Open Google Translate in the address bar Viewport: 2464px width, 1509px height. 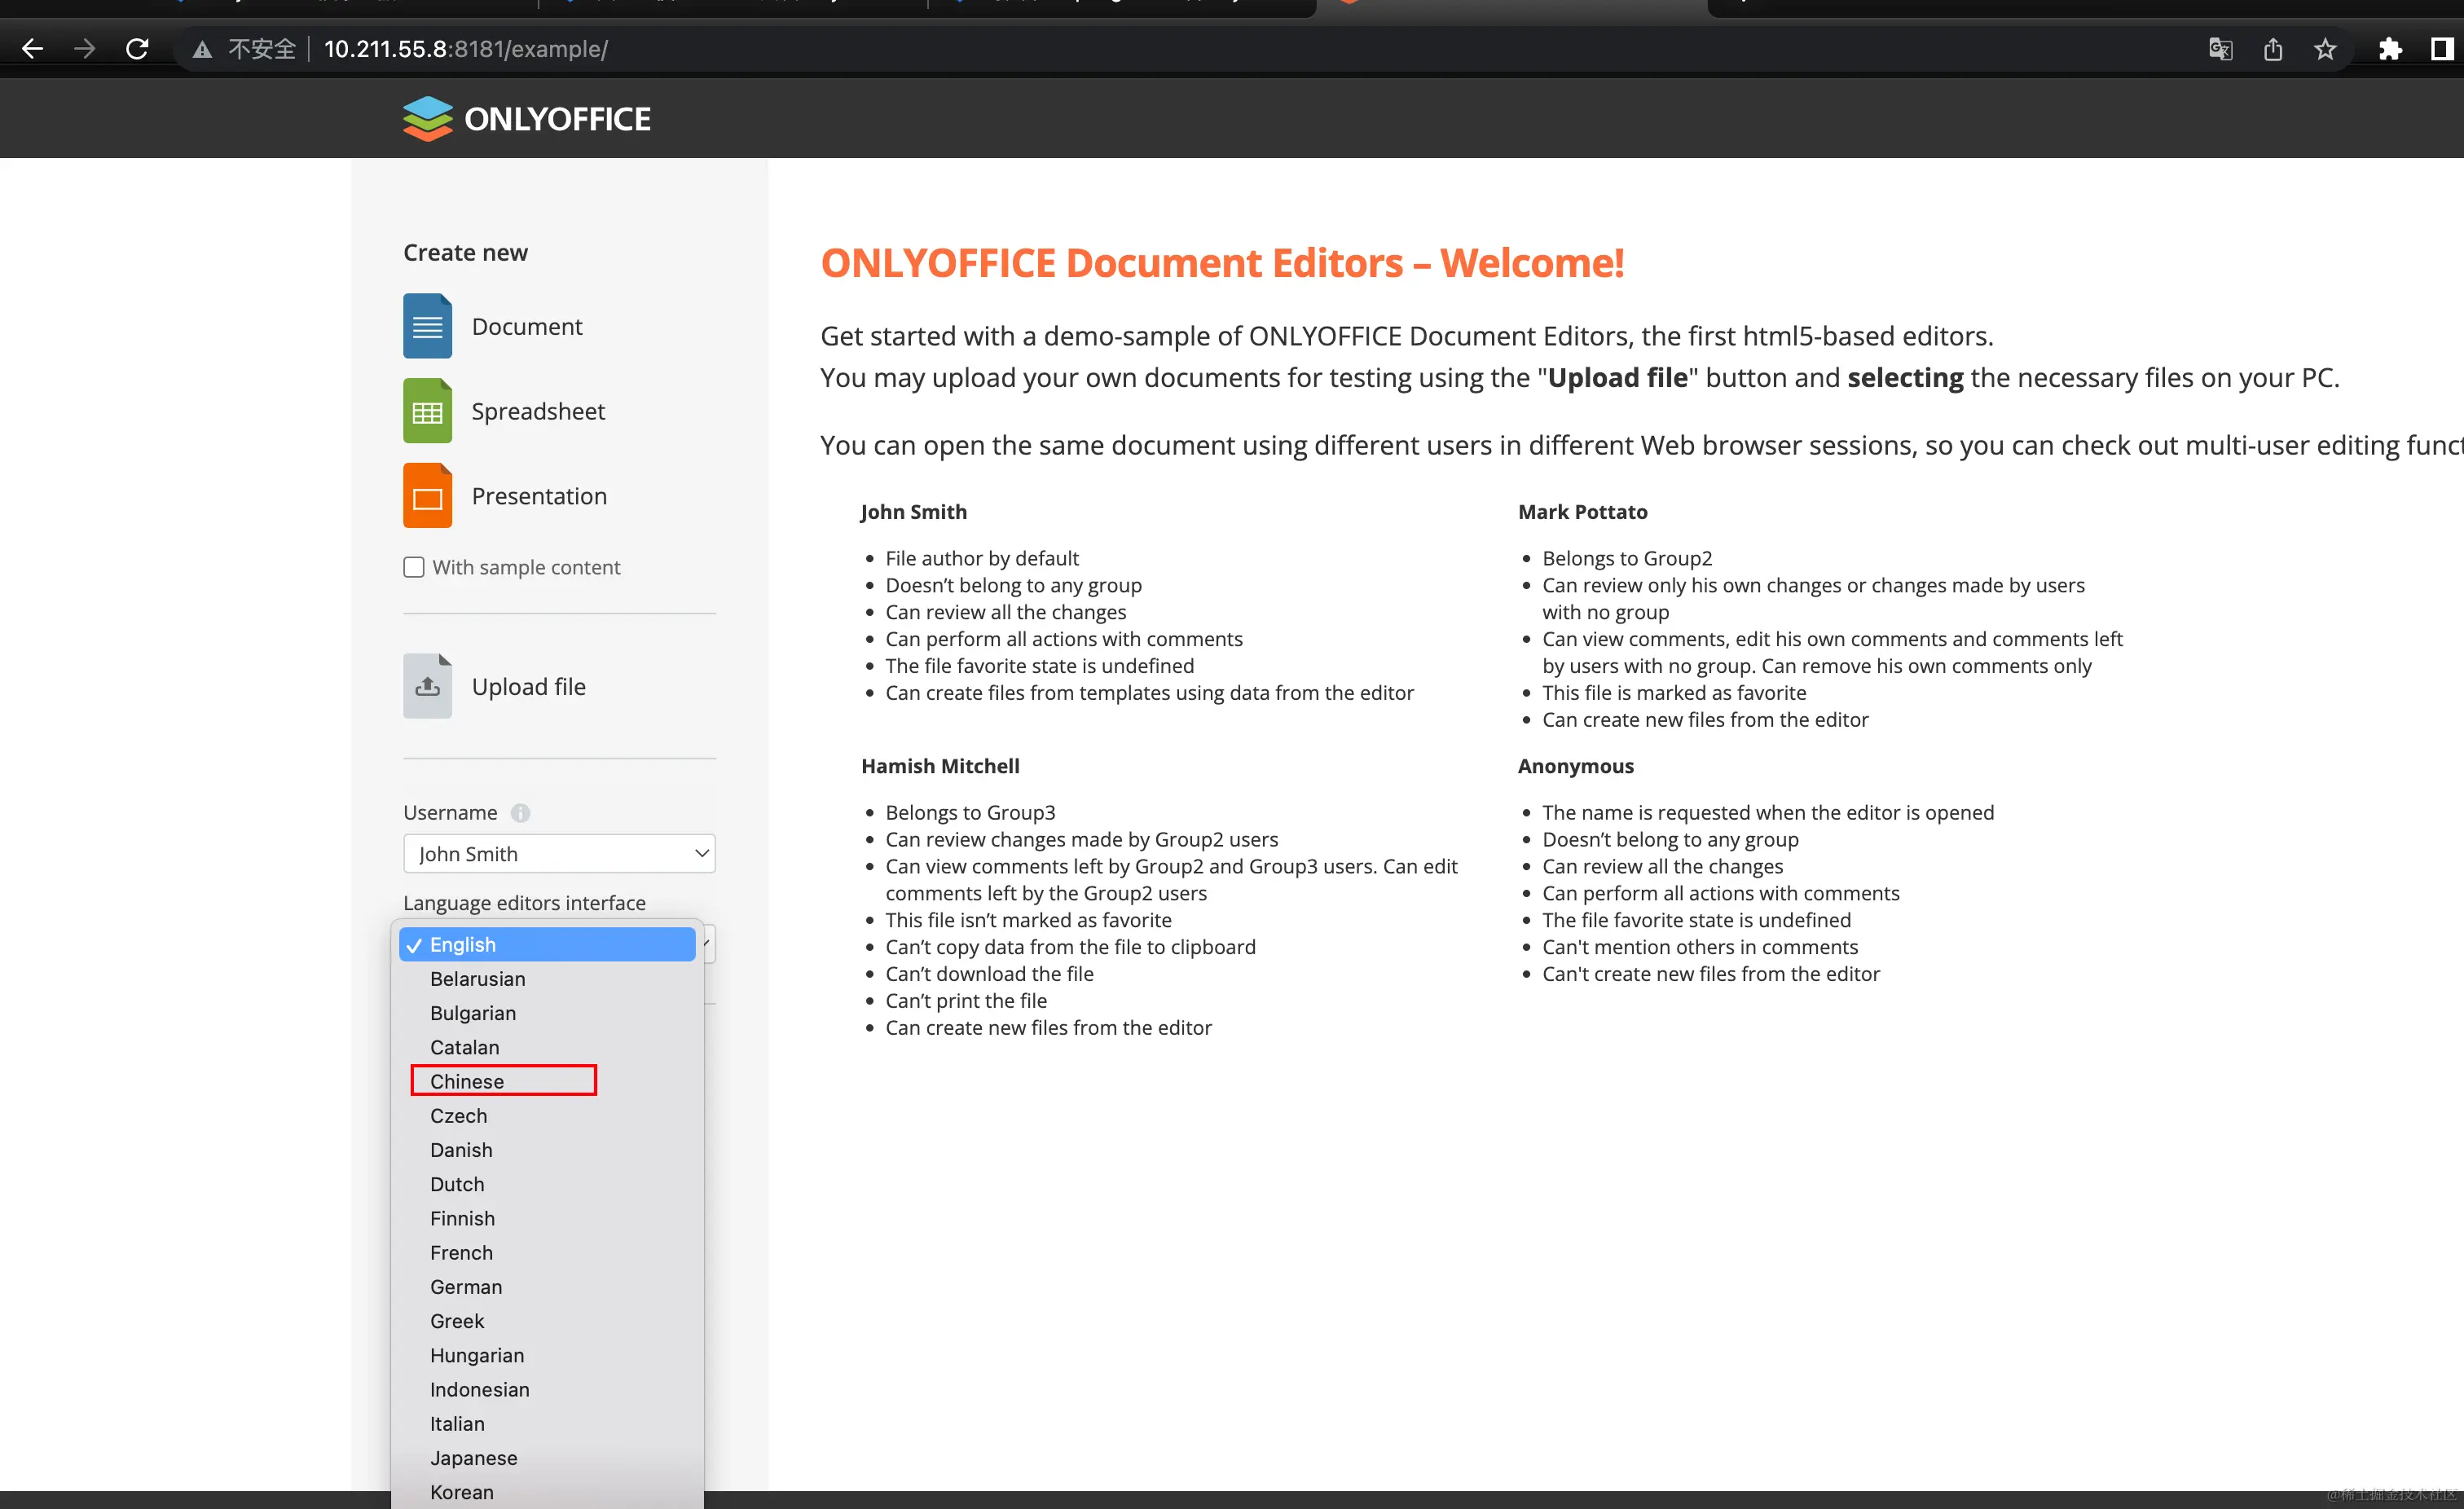(2220, 48)
